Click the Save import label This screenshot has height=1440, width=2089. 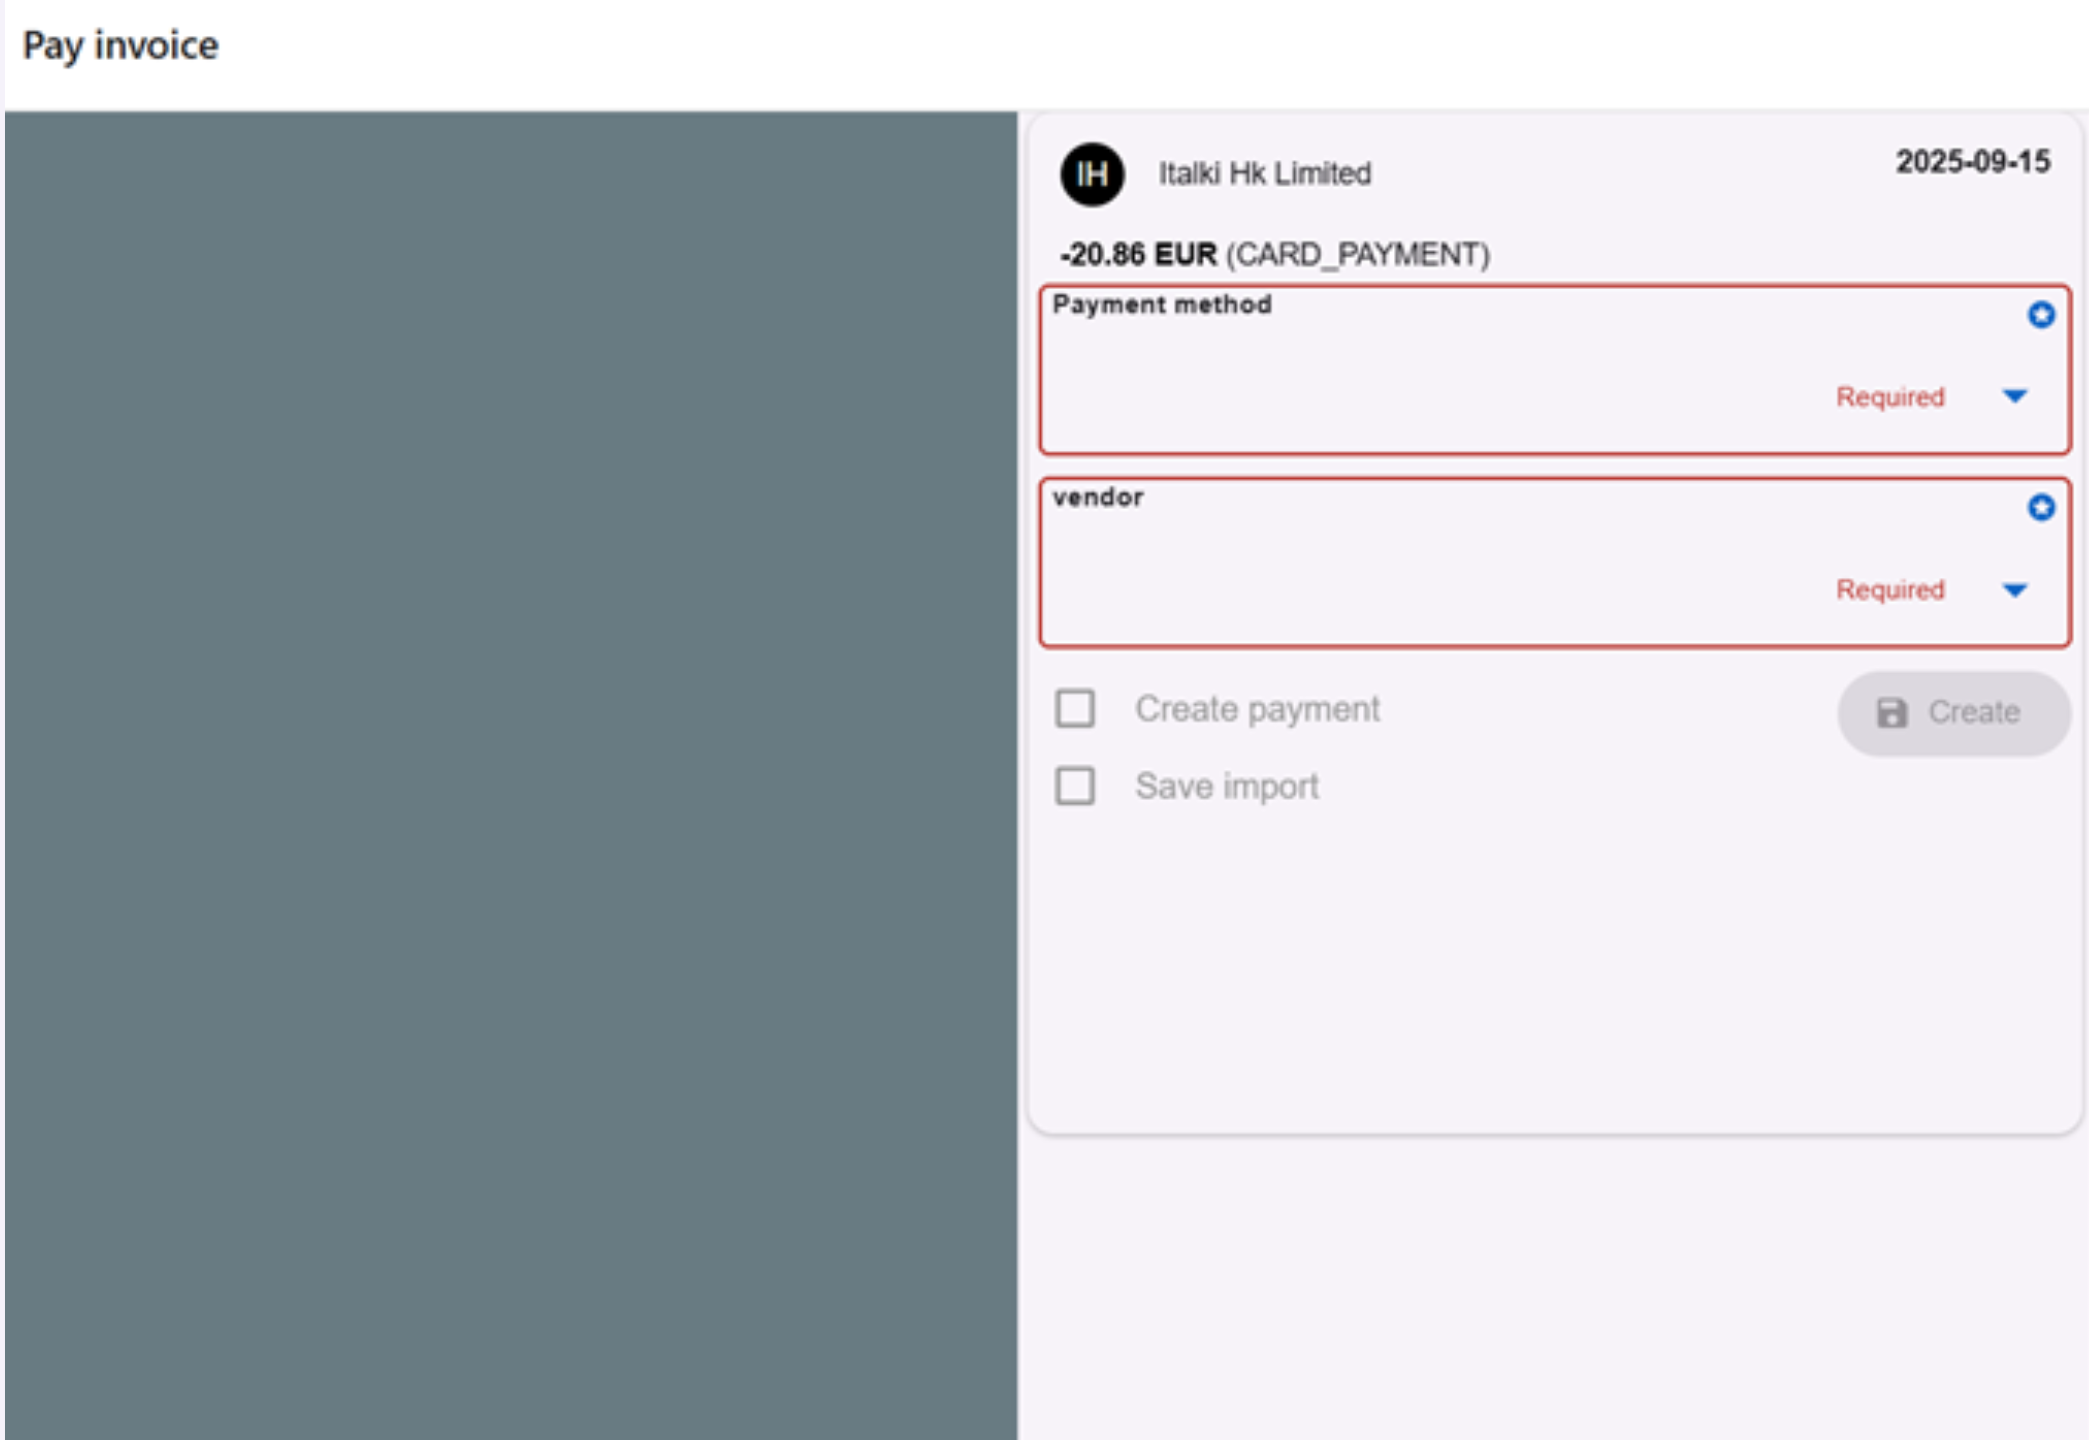tap(1227, 787)
